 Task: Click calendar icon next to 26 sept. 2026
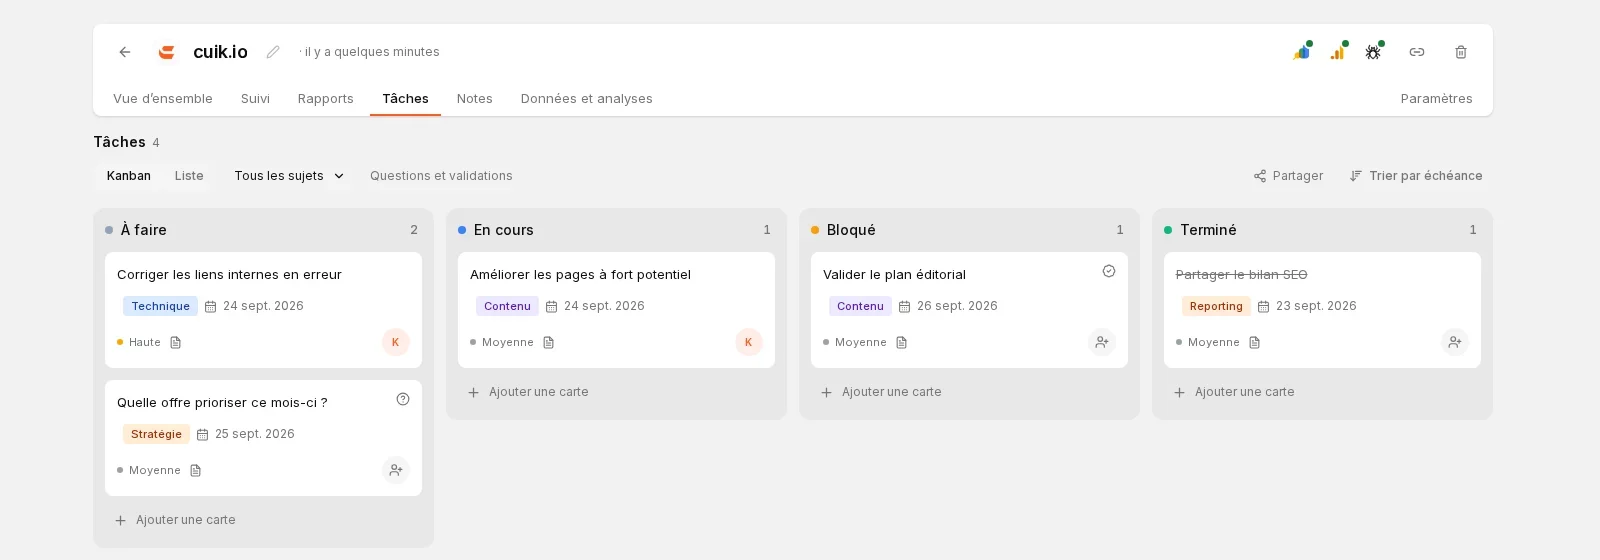tap(905, 307)
